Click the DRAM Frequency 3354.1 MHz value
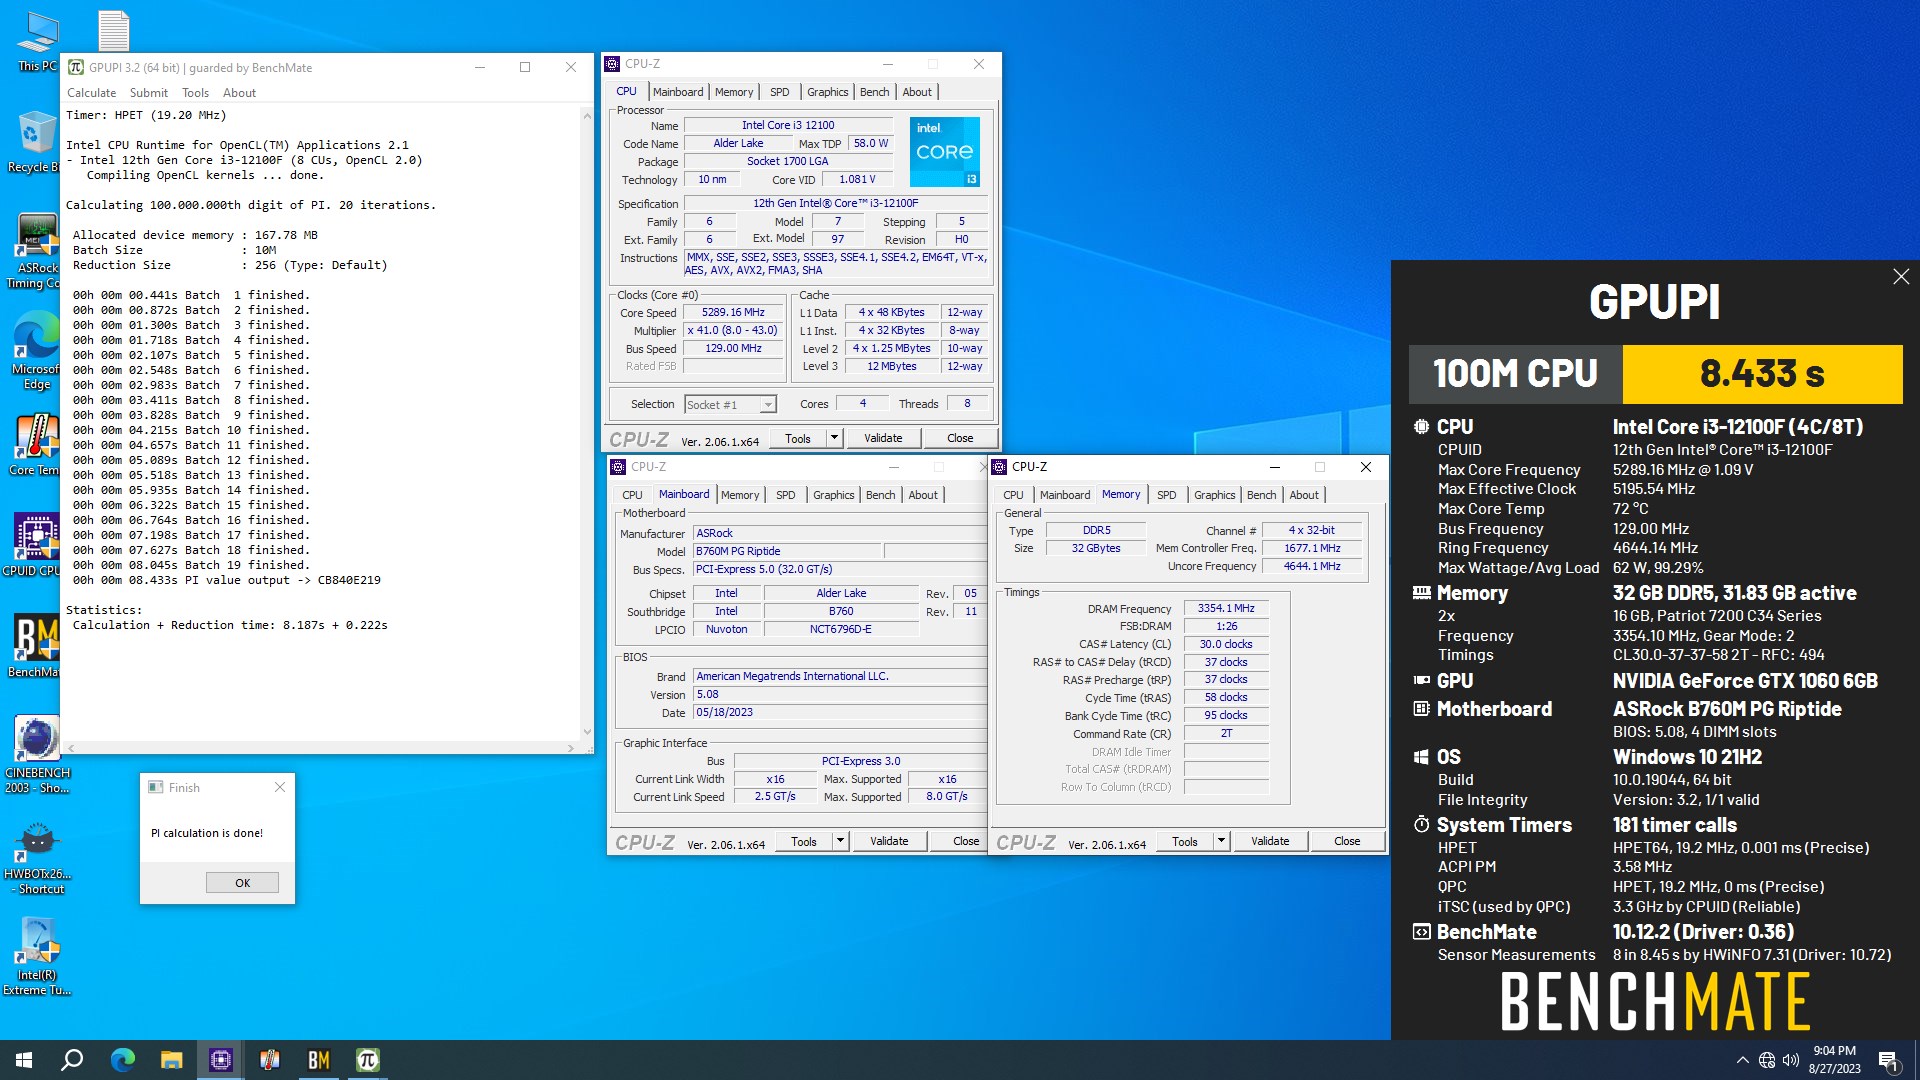This screenshot has width=1920, height=1080. pos(1226,609)
